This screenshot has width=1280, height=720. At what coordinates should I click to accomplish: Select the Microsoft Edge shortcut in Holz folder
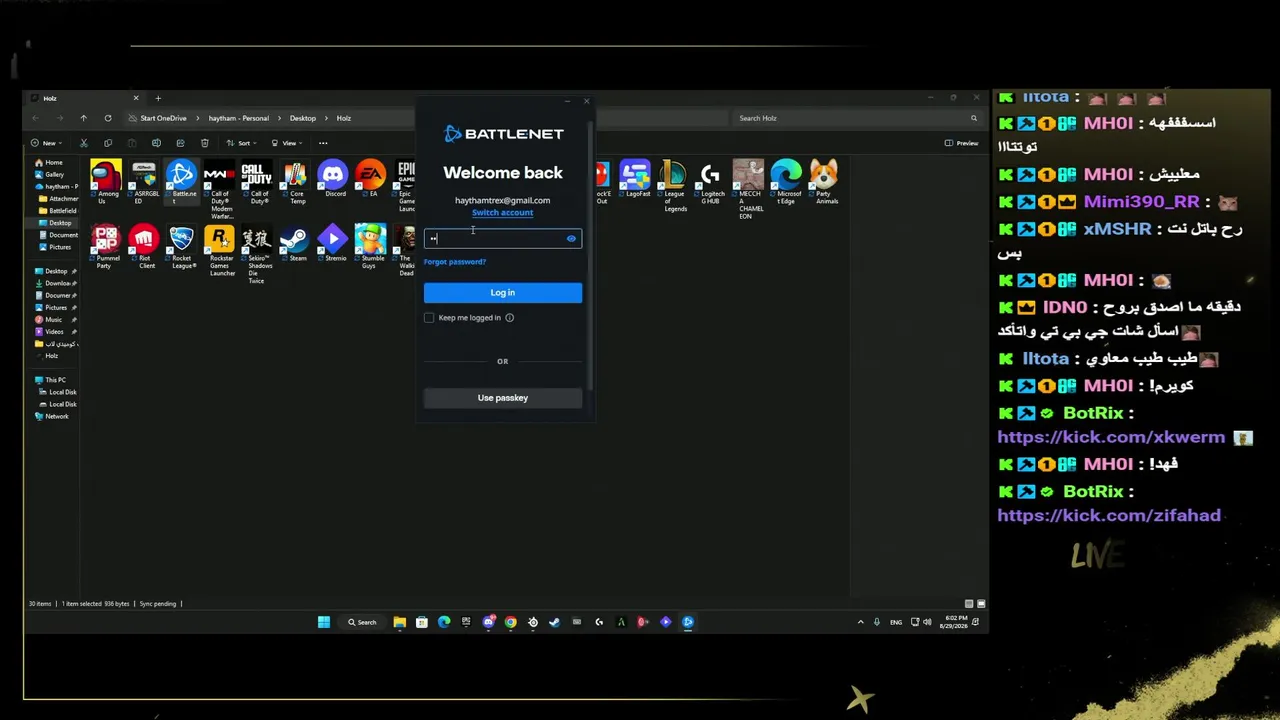click(x=786, y=174)
